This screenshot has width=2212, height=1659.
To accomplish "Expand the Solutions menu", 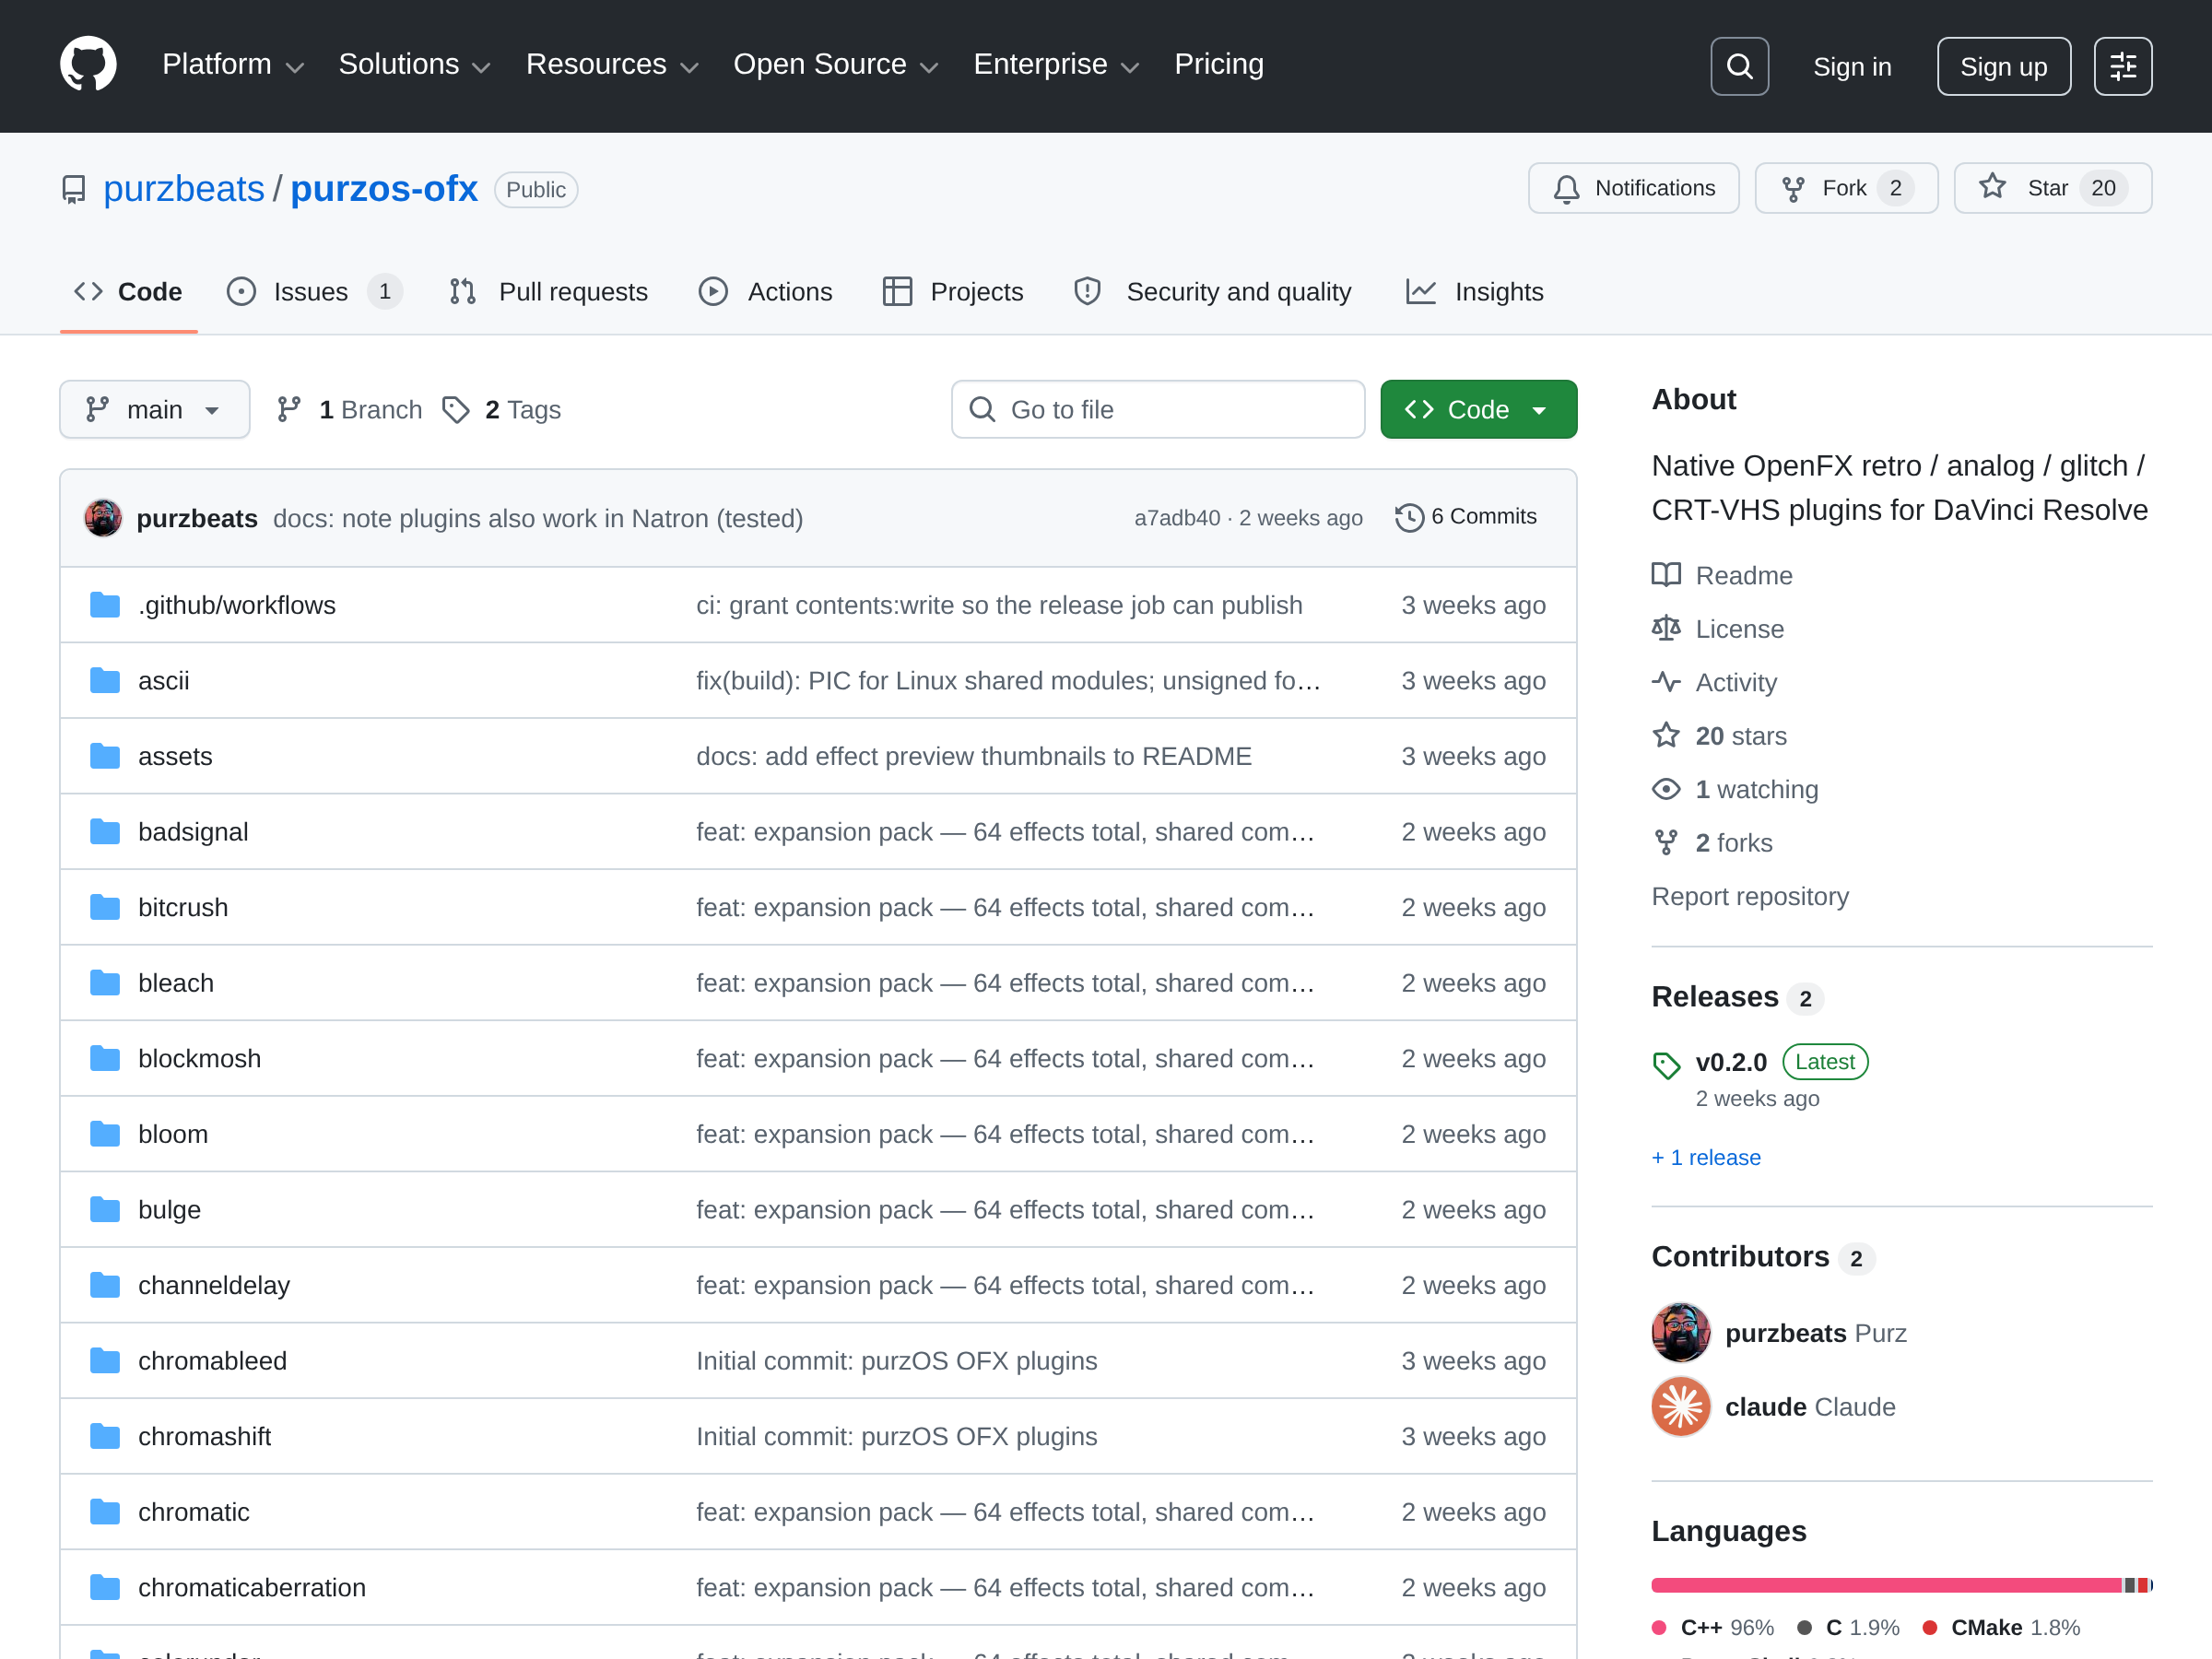I will point(415,64).
